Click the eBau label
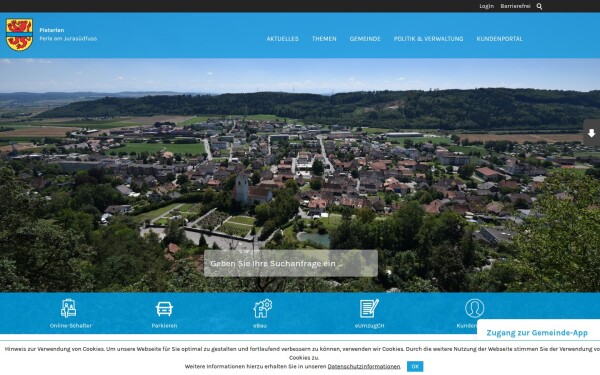 click(260, 326)
